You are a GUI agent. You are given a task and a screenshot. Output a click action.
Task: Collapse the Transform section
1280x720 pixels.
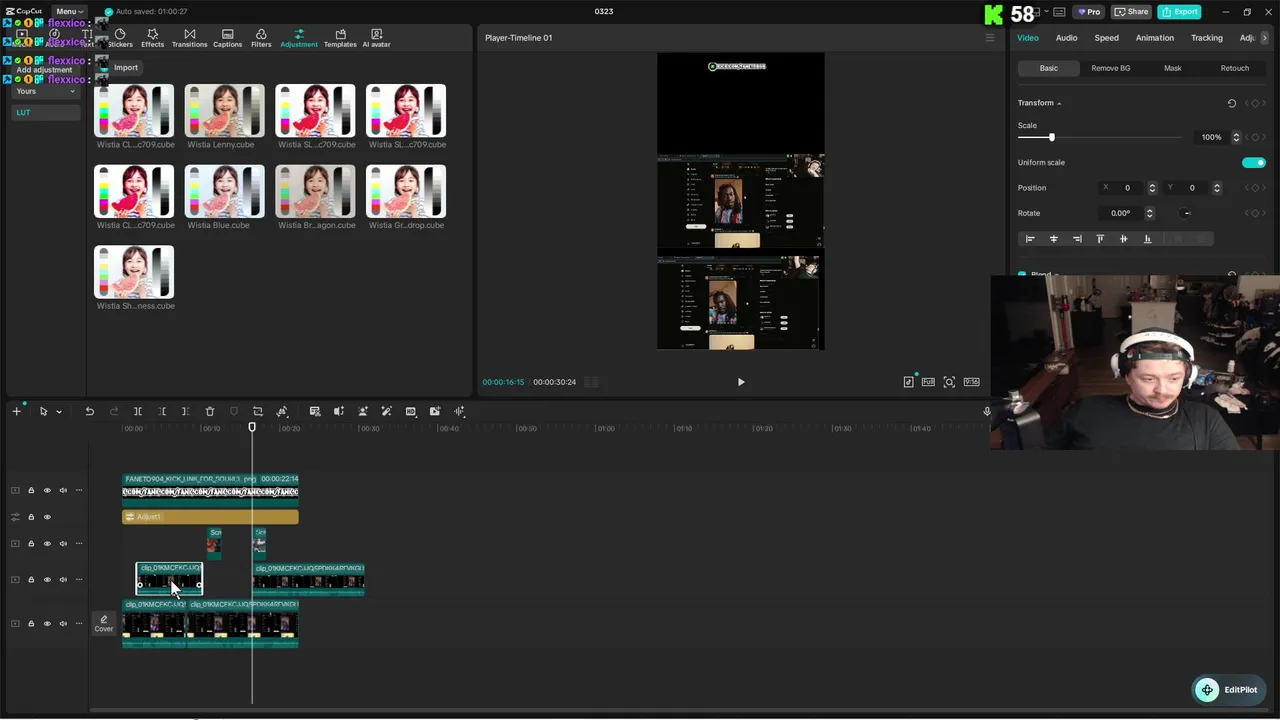[x=1059, y=103]
